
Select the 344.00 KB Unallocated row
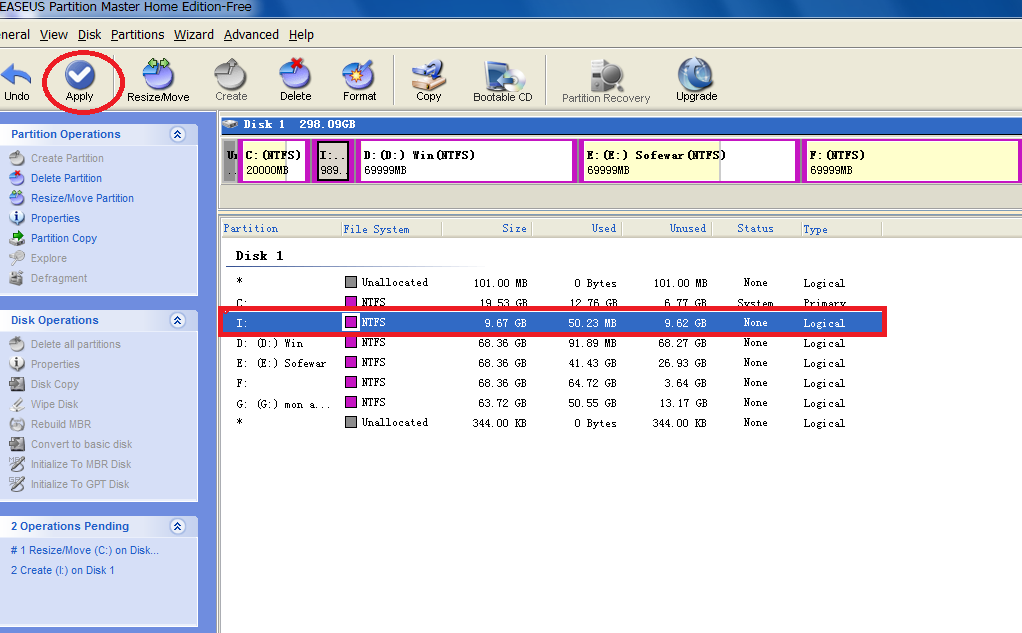552,422
